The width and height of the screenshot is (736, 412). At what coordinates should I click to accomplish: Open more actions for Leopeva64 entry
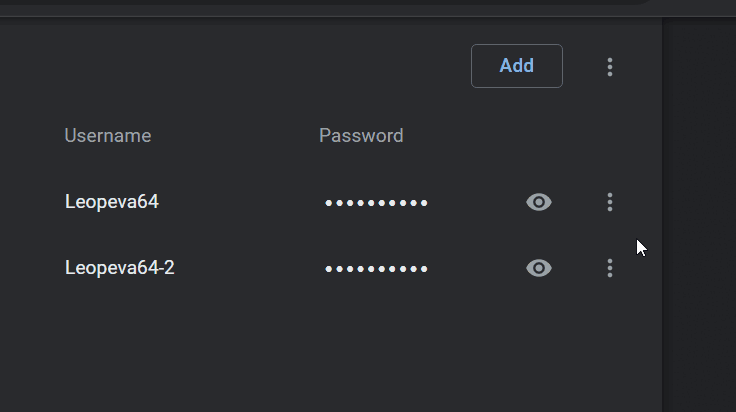610,202
